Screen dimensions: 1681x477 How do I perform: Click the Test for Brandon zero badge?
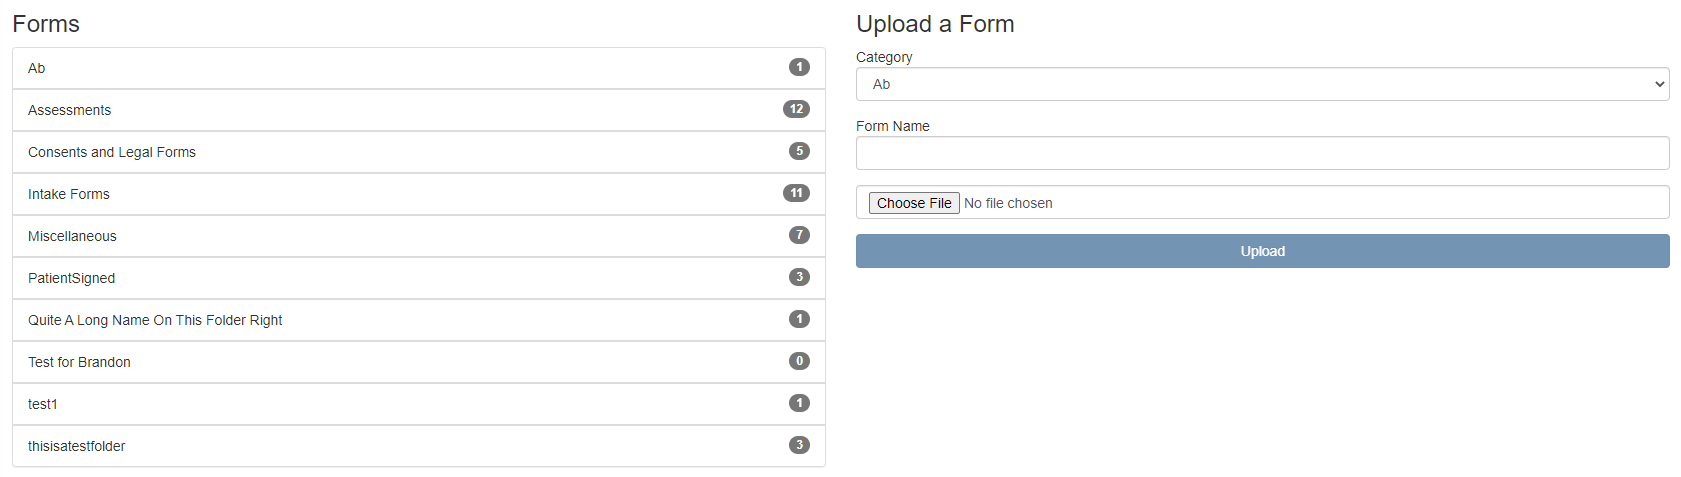(x=799, y=361)
